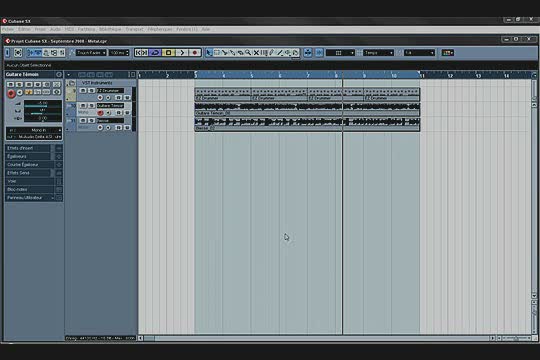Toggle inspector record enable red button
The image size is (540, 360).
11,93
